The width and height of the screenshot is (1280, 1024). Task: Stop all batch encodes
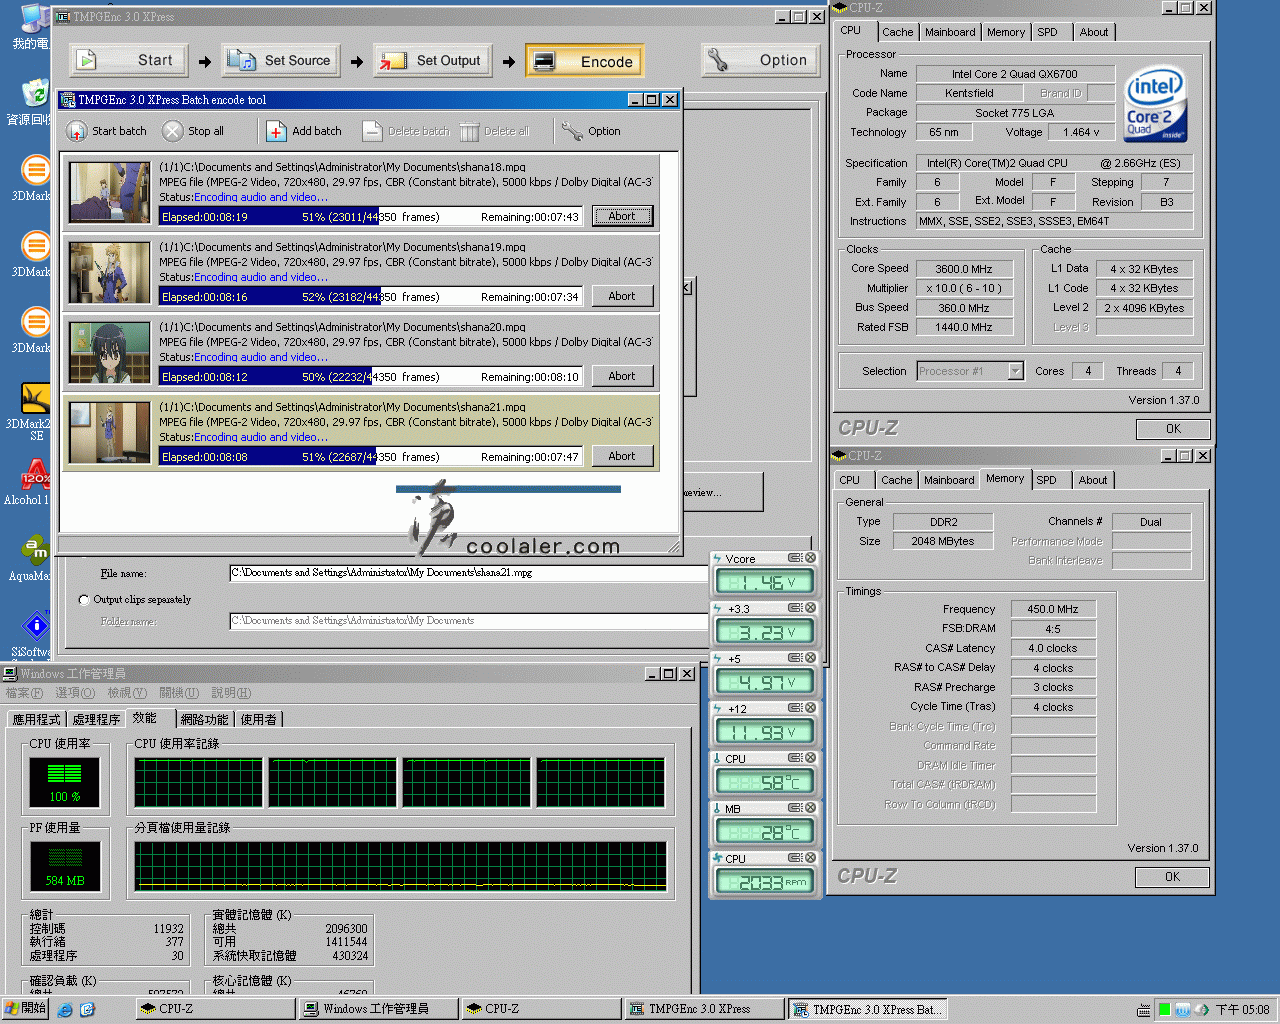point(193,131)
